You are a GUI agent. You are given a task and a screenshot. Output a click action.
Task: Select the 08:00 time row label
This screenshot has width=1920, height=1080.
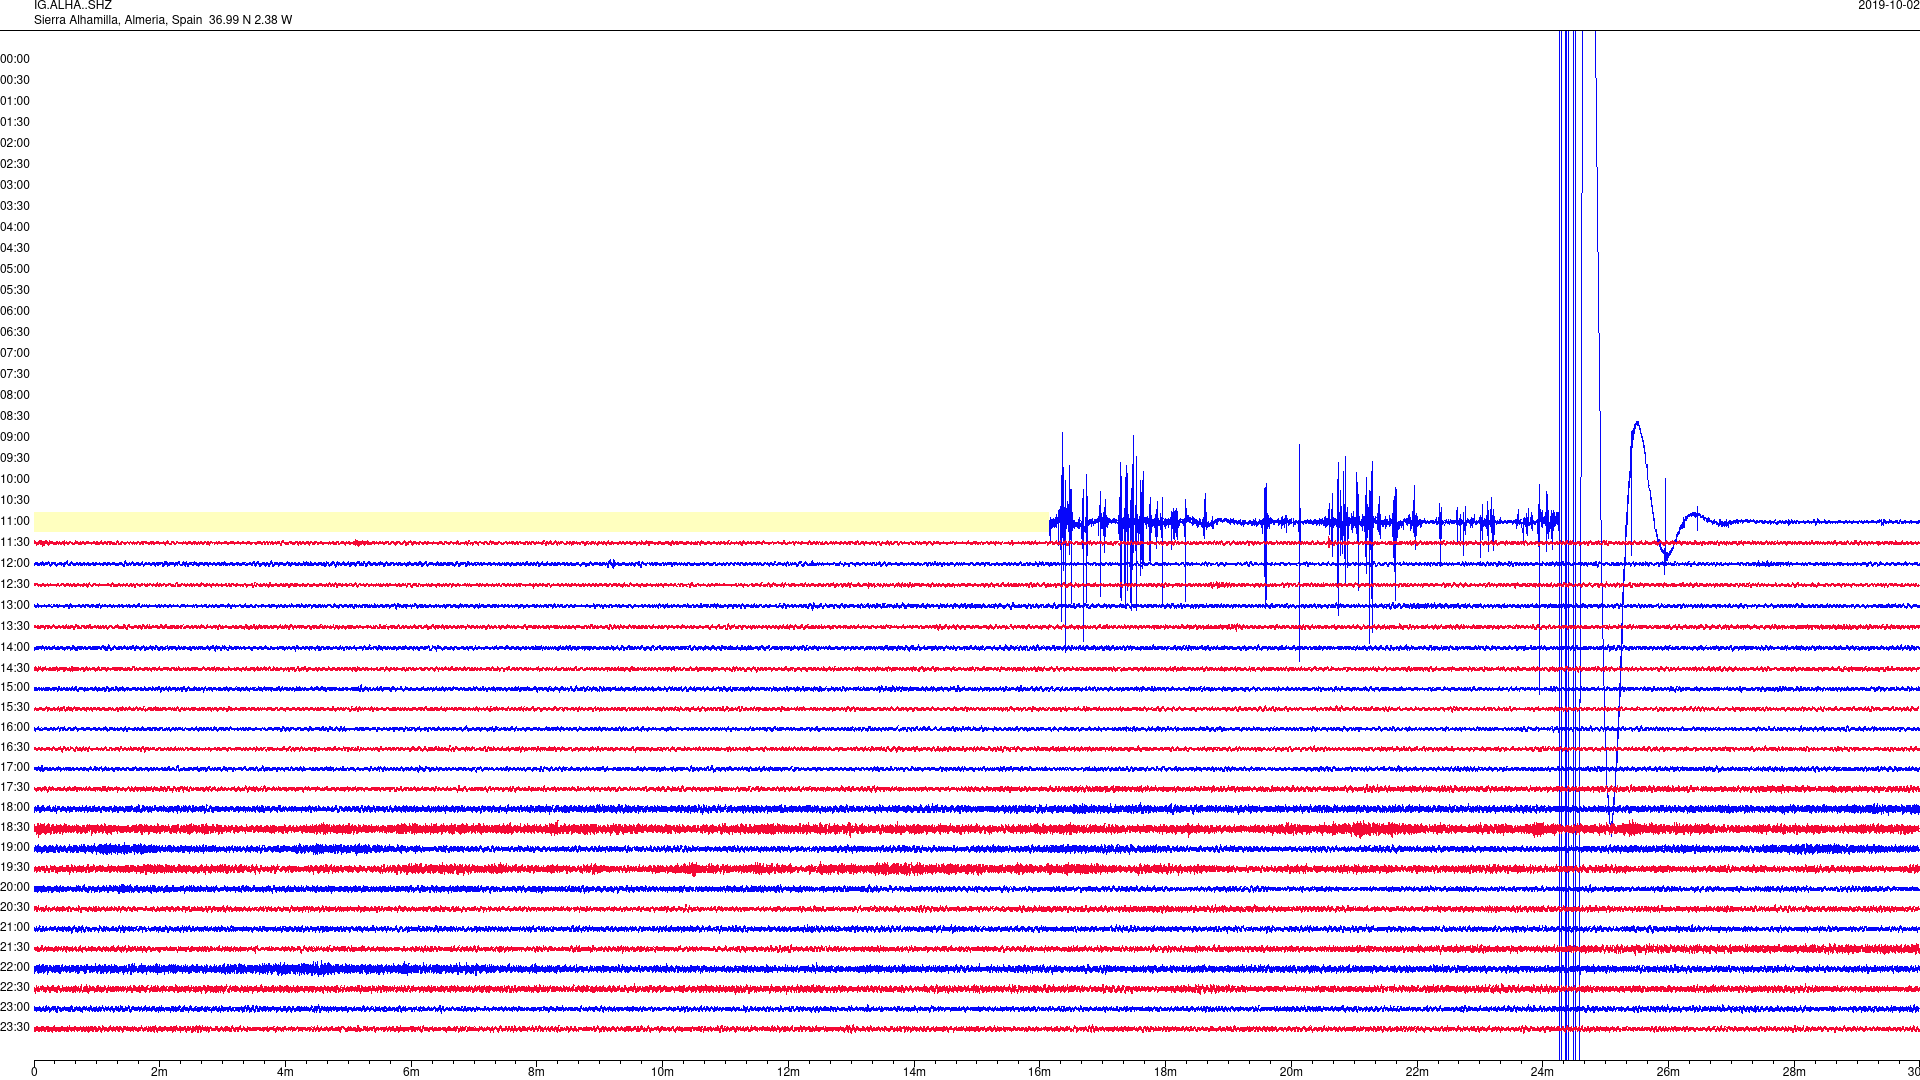[x=15, y=395]
